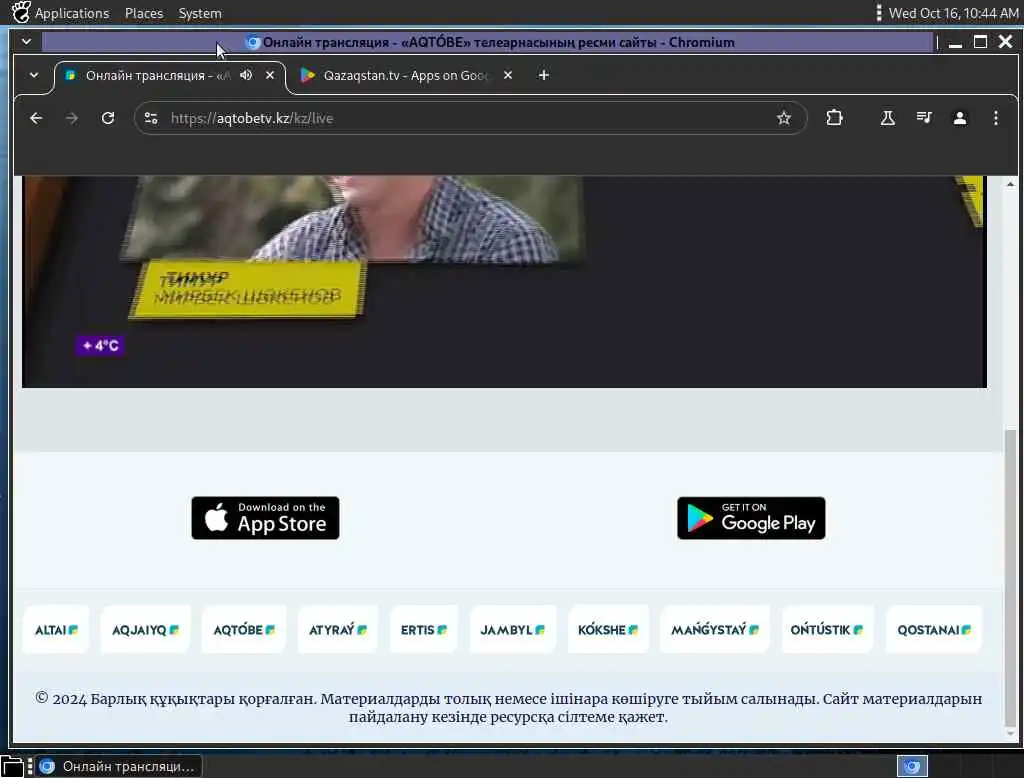Switch to Онлайн трансляция tab
The image size is (1024, 778).
click(x=157, y=75)
